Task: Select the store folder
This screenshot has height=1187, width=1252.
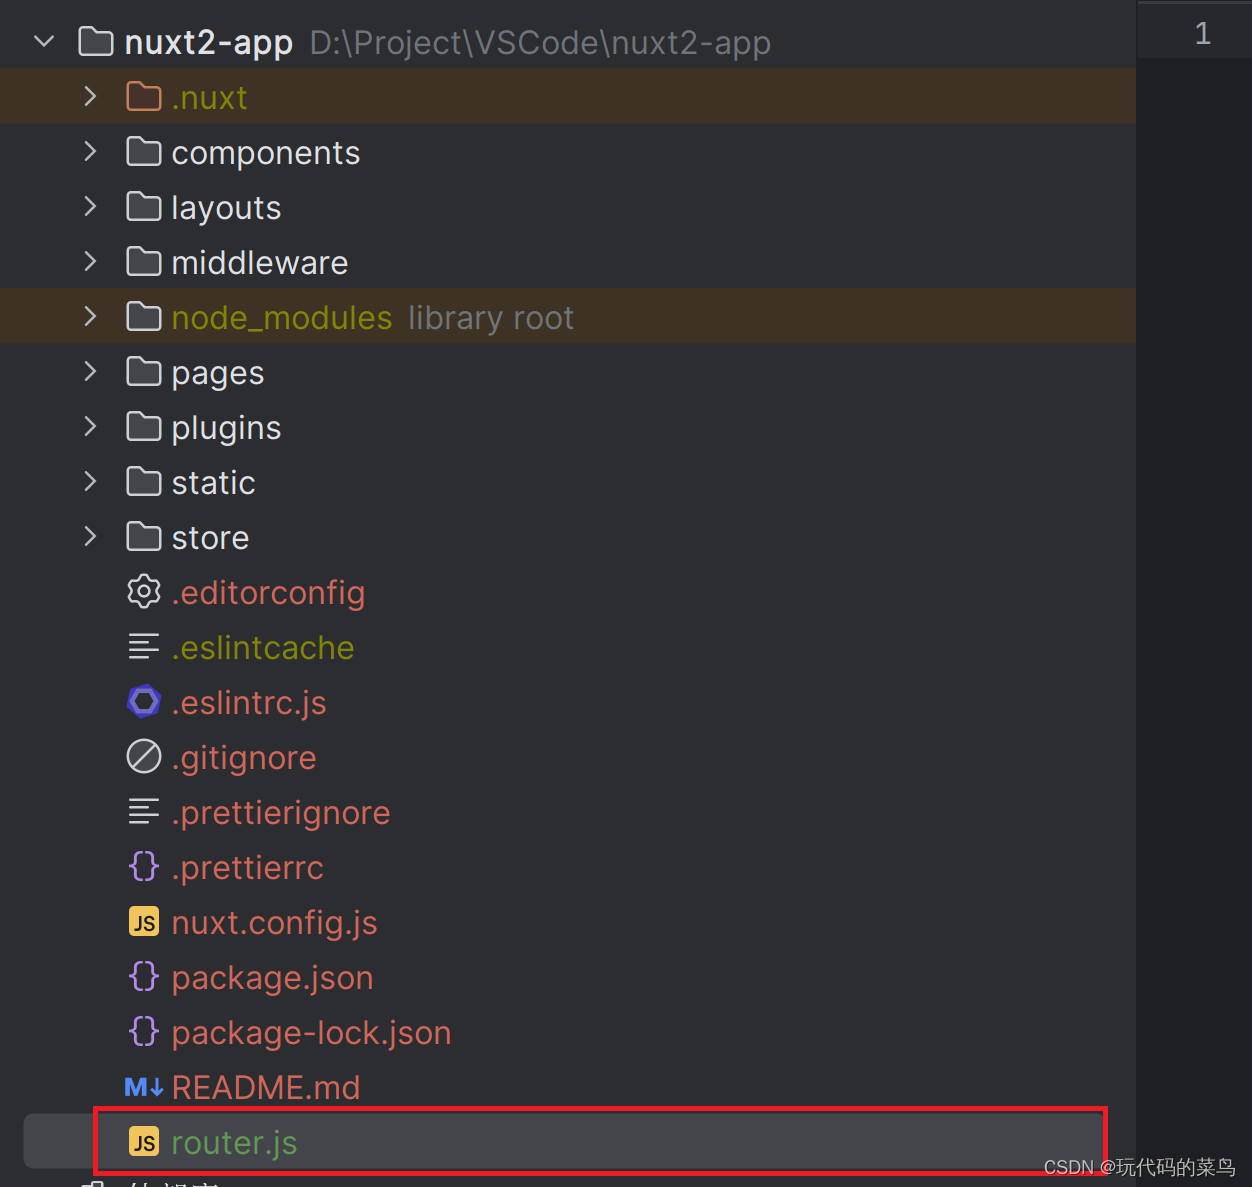Action: tap(210, 536)
